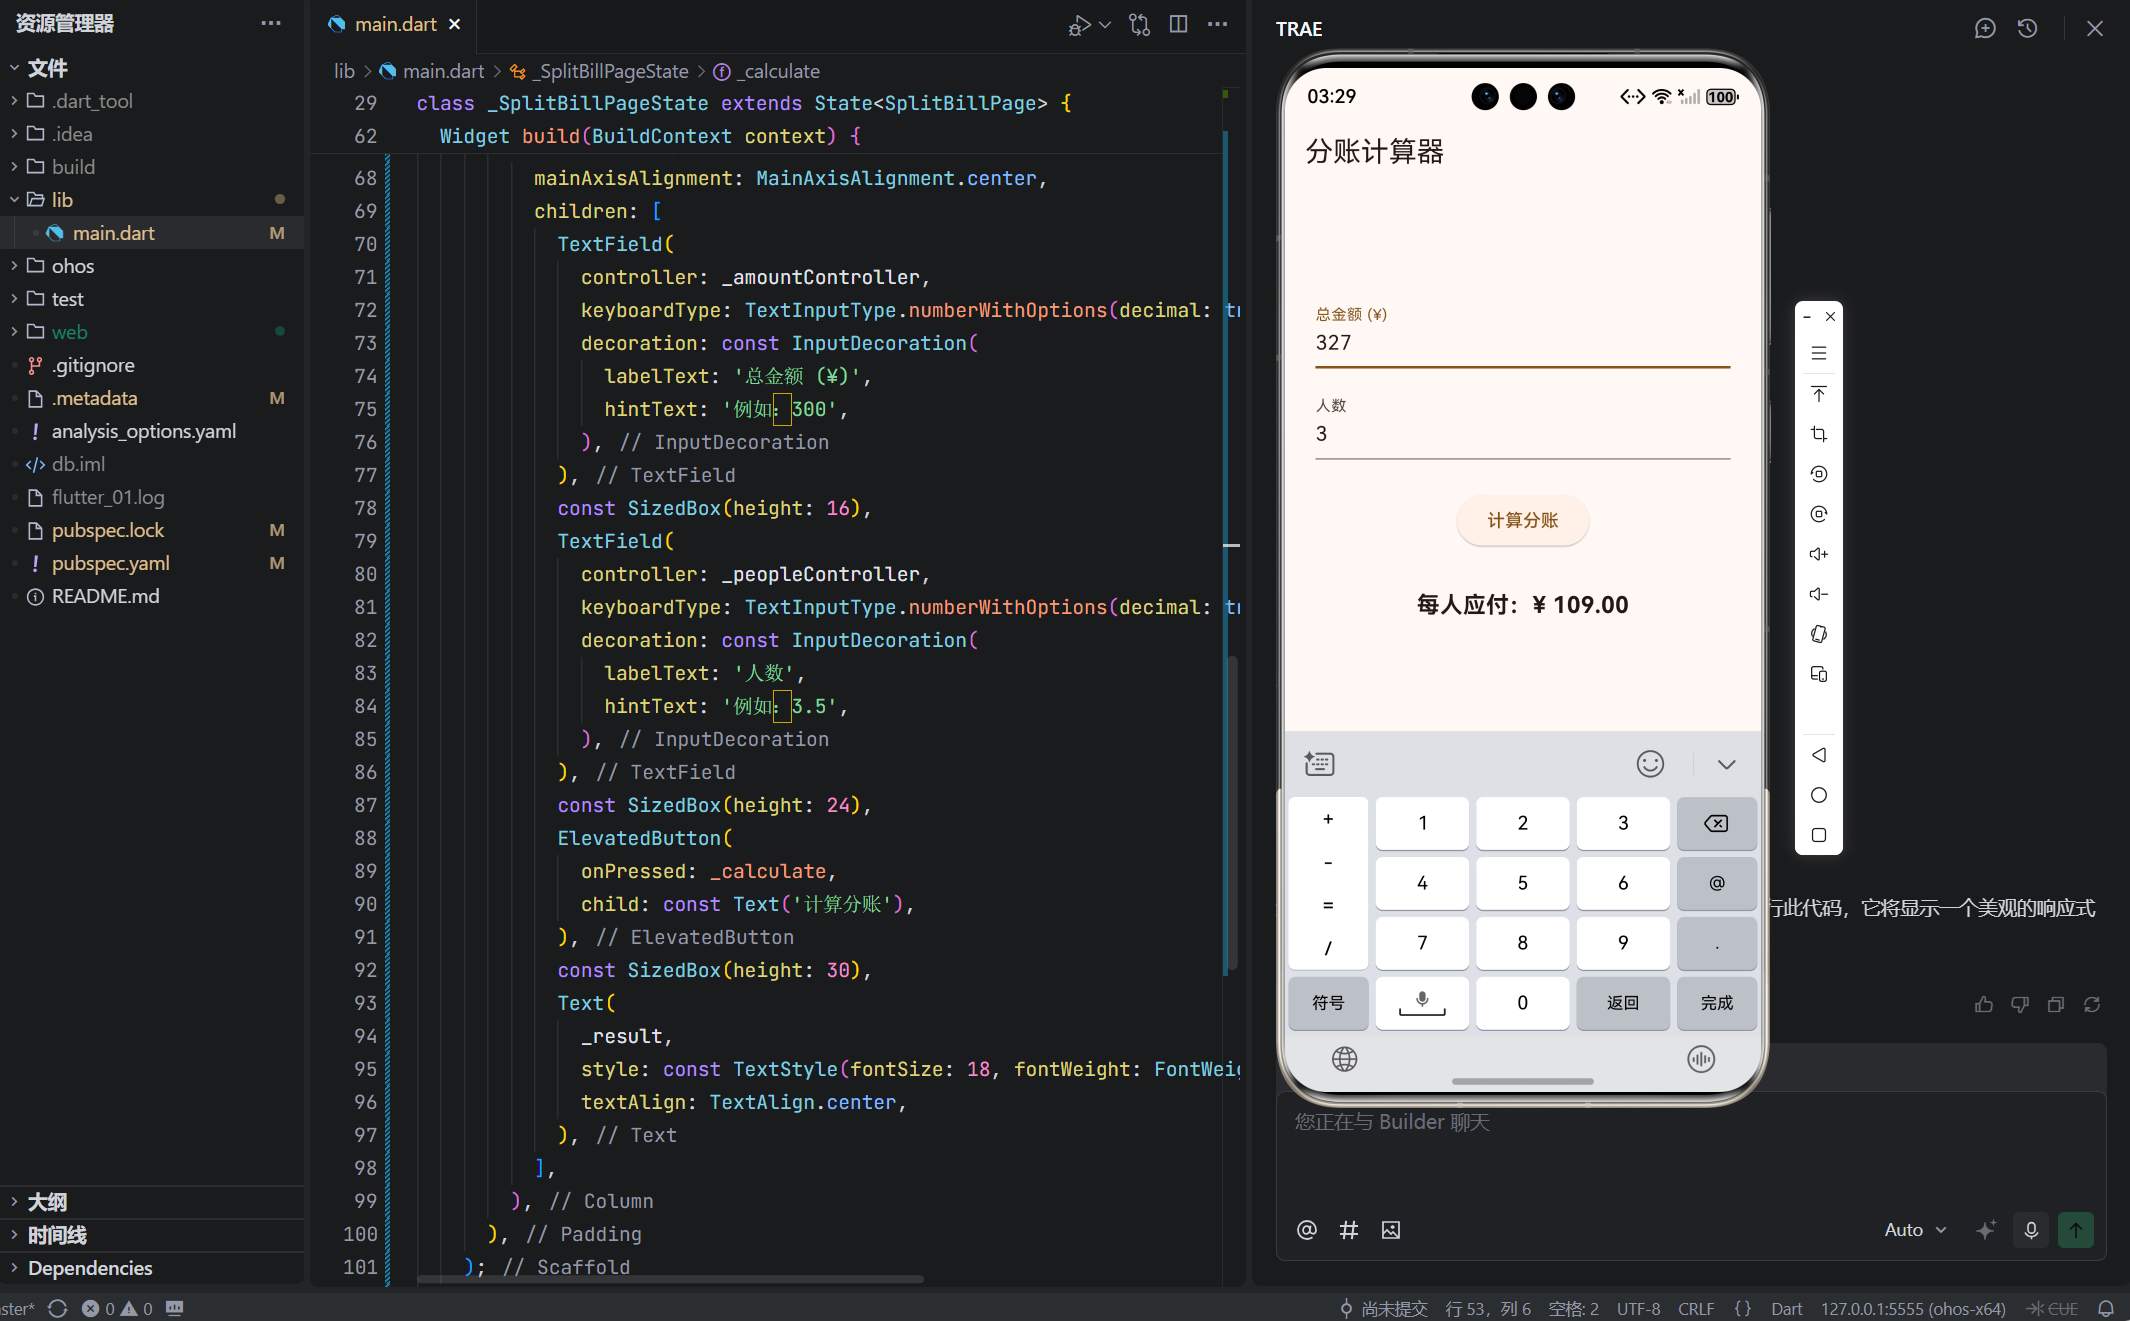Click the 总金额 amount input field
Screen dimensions: 2130x1321
point(1521,343)
